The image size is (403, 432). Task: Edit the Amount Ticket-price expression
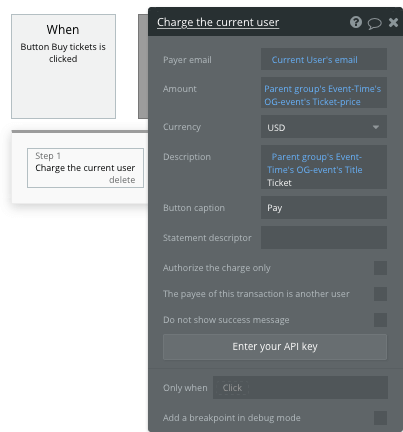pyautogui.click(x=324, y=93)
